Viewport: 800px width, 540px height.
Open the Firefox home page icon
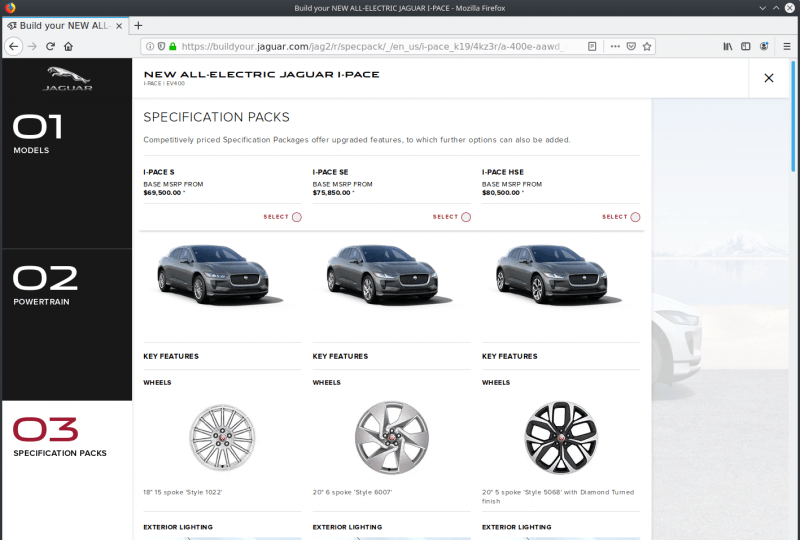point(68,46)
